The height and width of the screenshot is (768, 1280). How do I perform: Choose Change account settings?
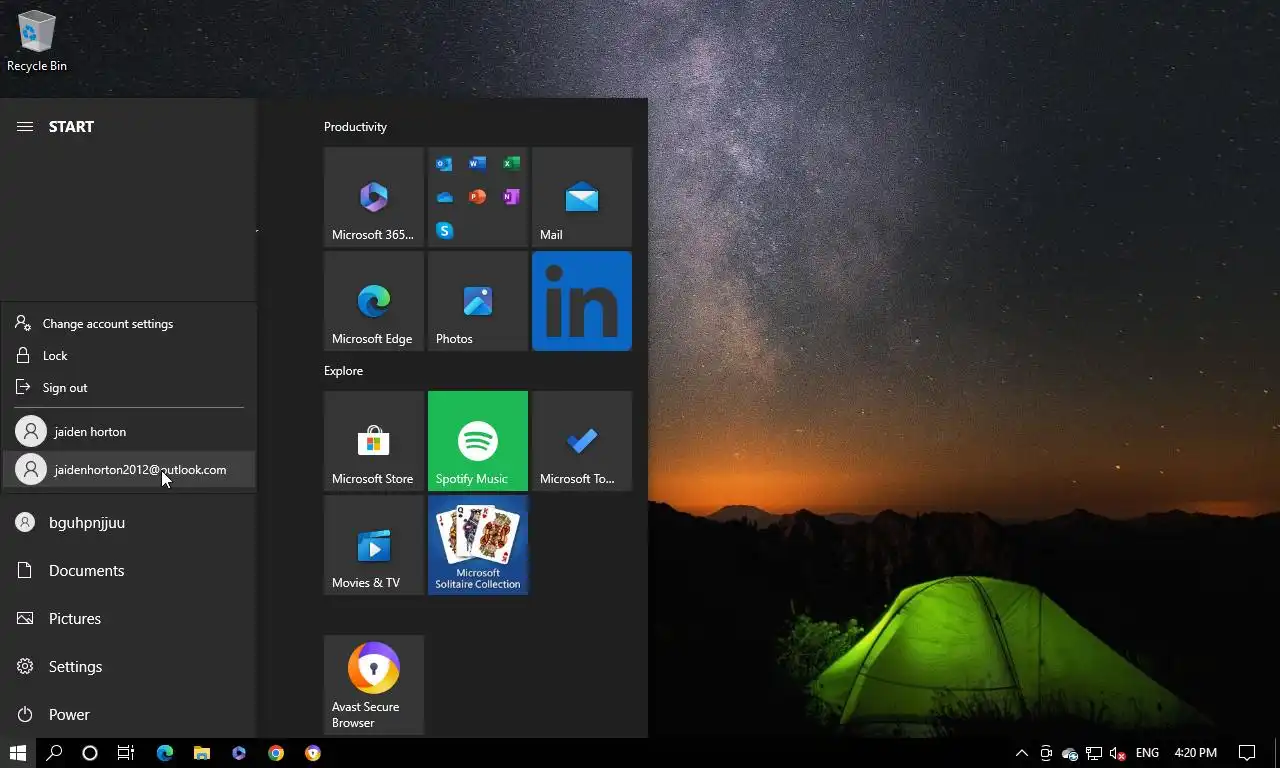(129, 324)
